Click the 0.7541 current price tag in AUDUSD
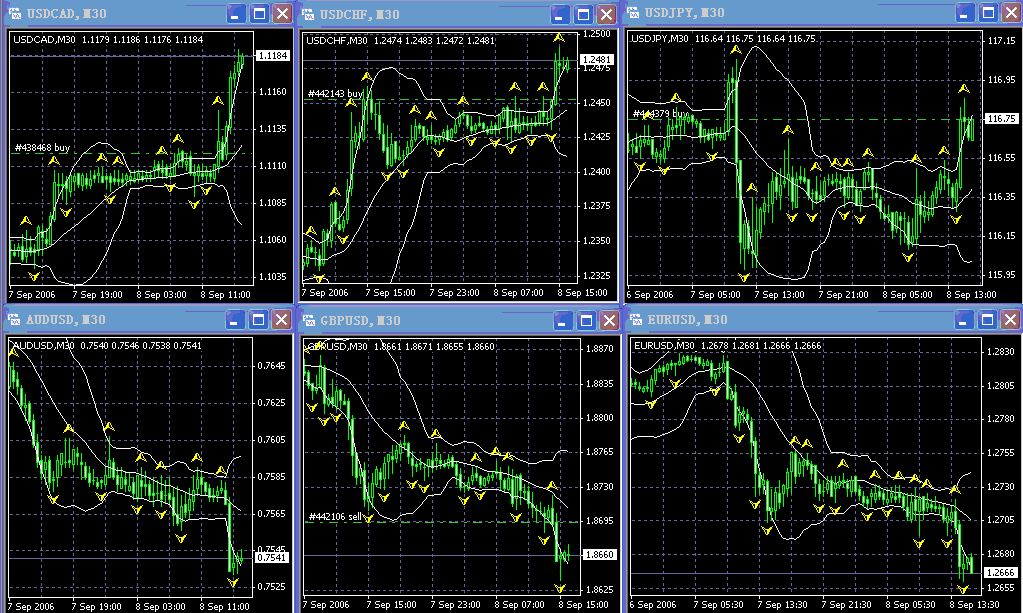 271,558
